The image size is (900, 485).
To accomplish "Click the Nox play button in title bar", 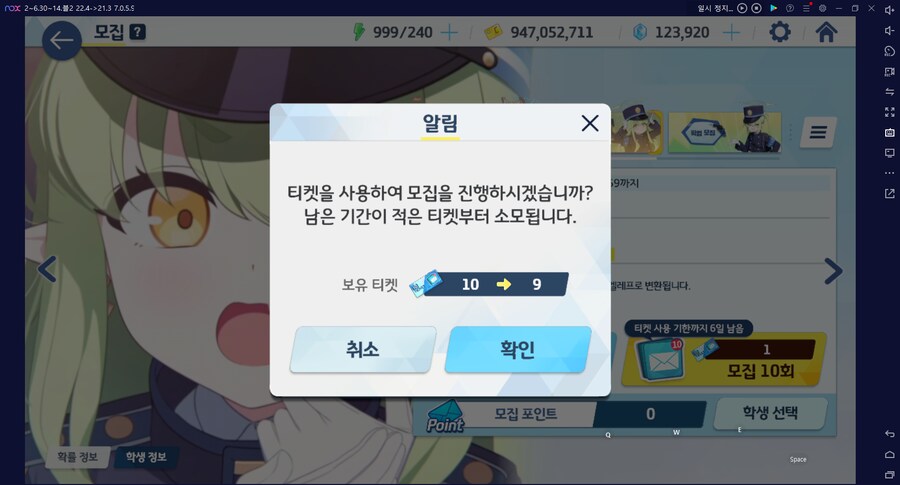I will (x=742, y=8).
